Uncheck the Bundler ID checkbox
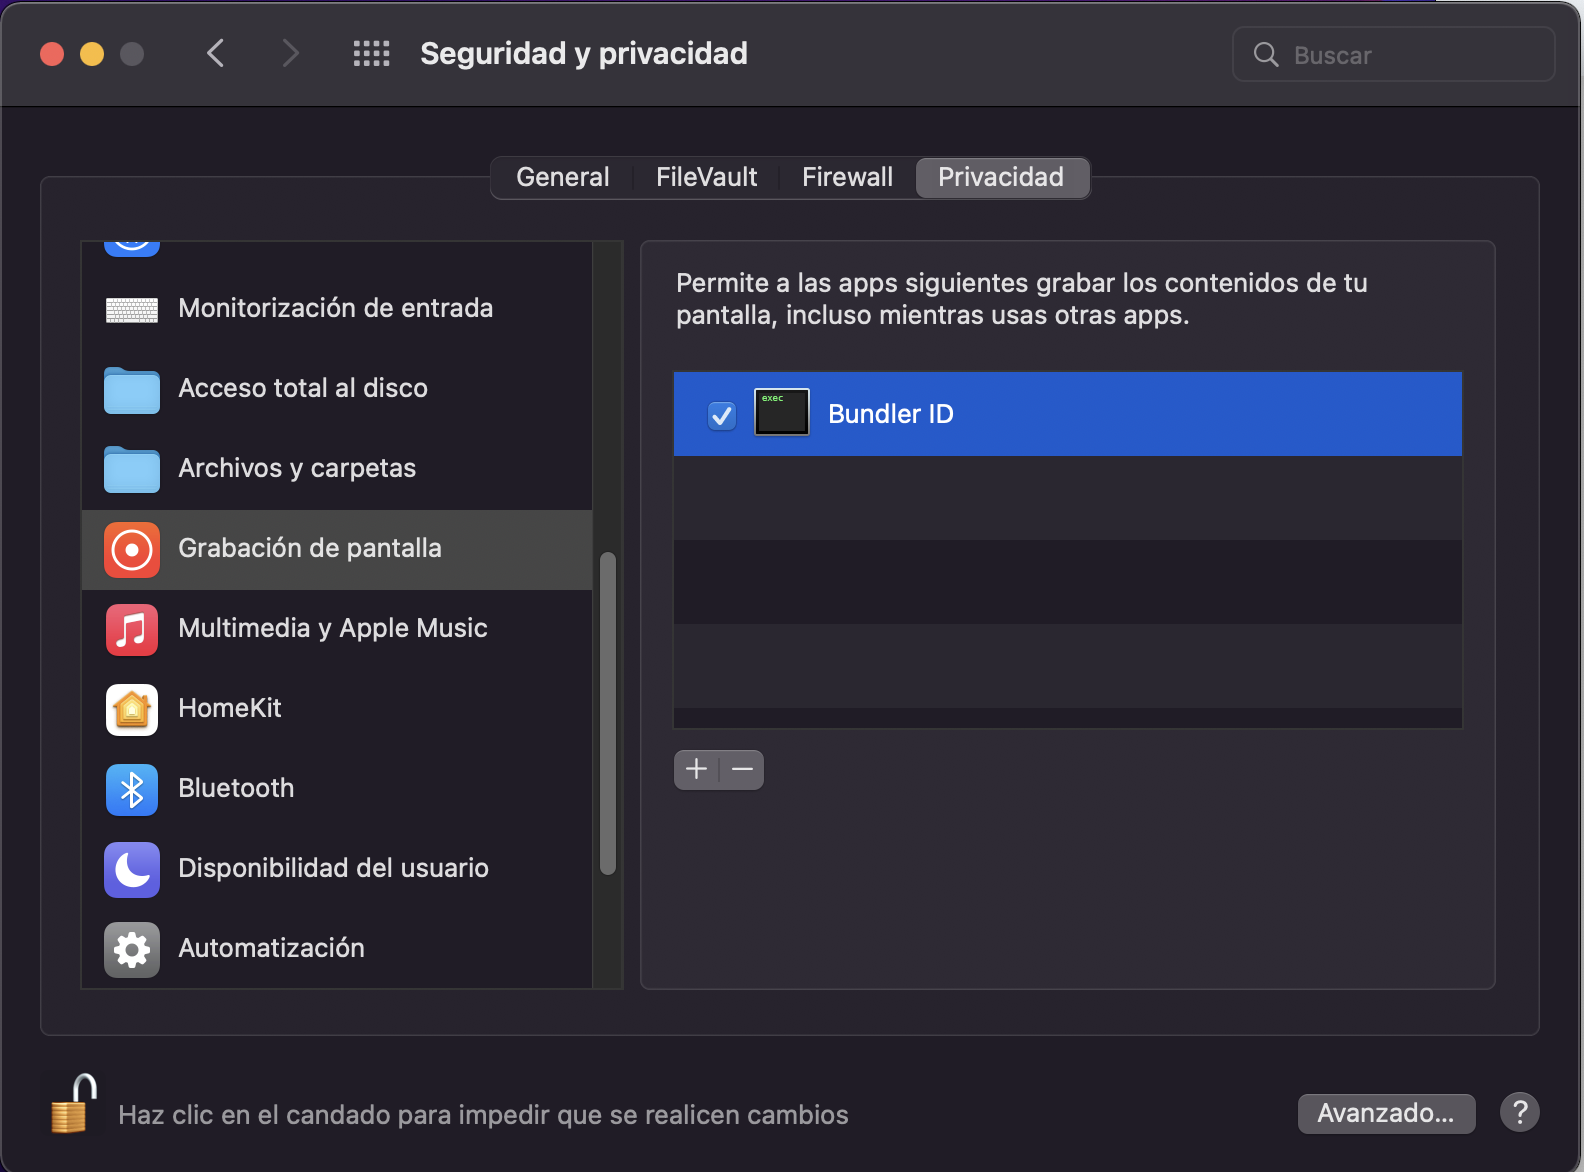The image size is (1584, 1172). 721,415
